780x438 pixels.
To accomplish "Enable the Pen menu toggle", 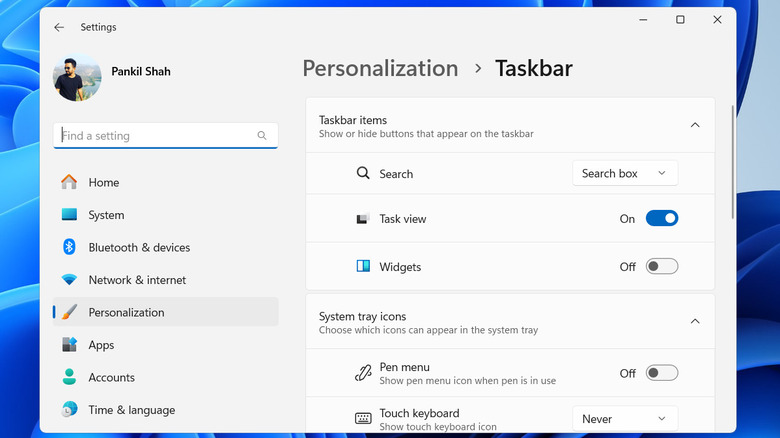I will tap(662, 373).
